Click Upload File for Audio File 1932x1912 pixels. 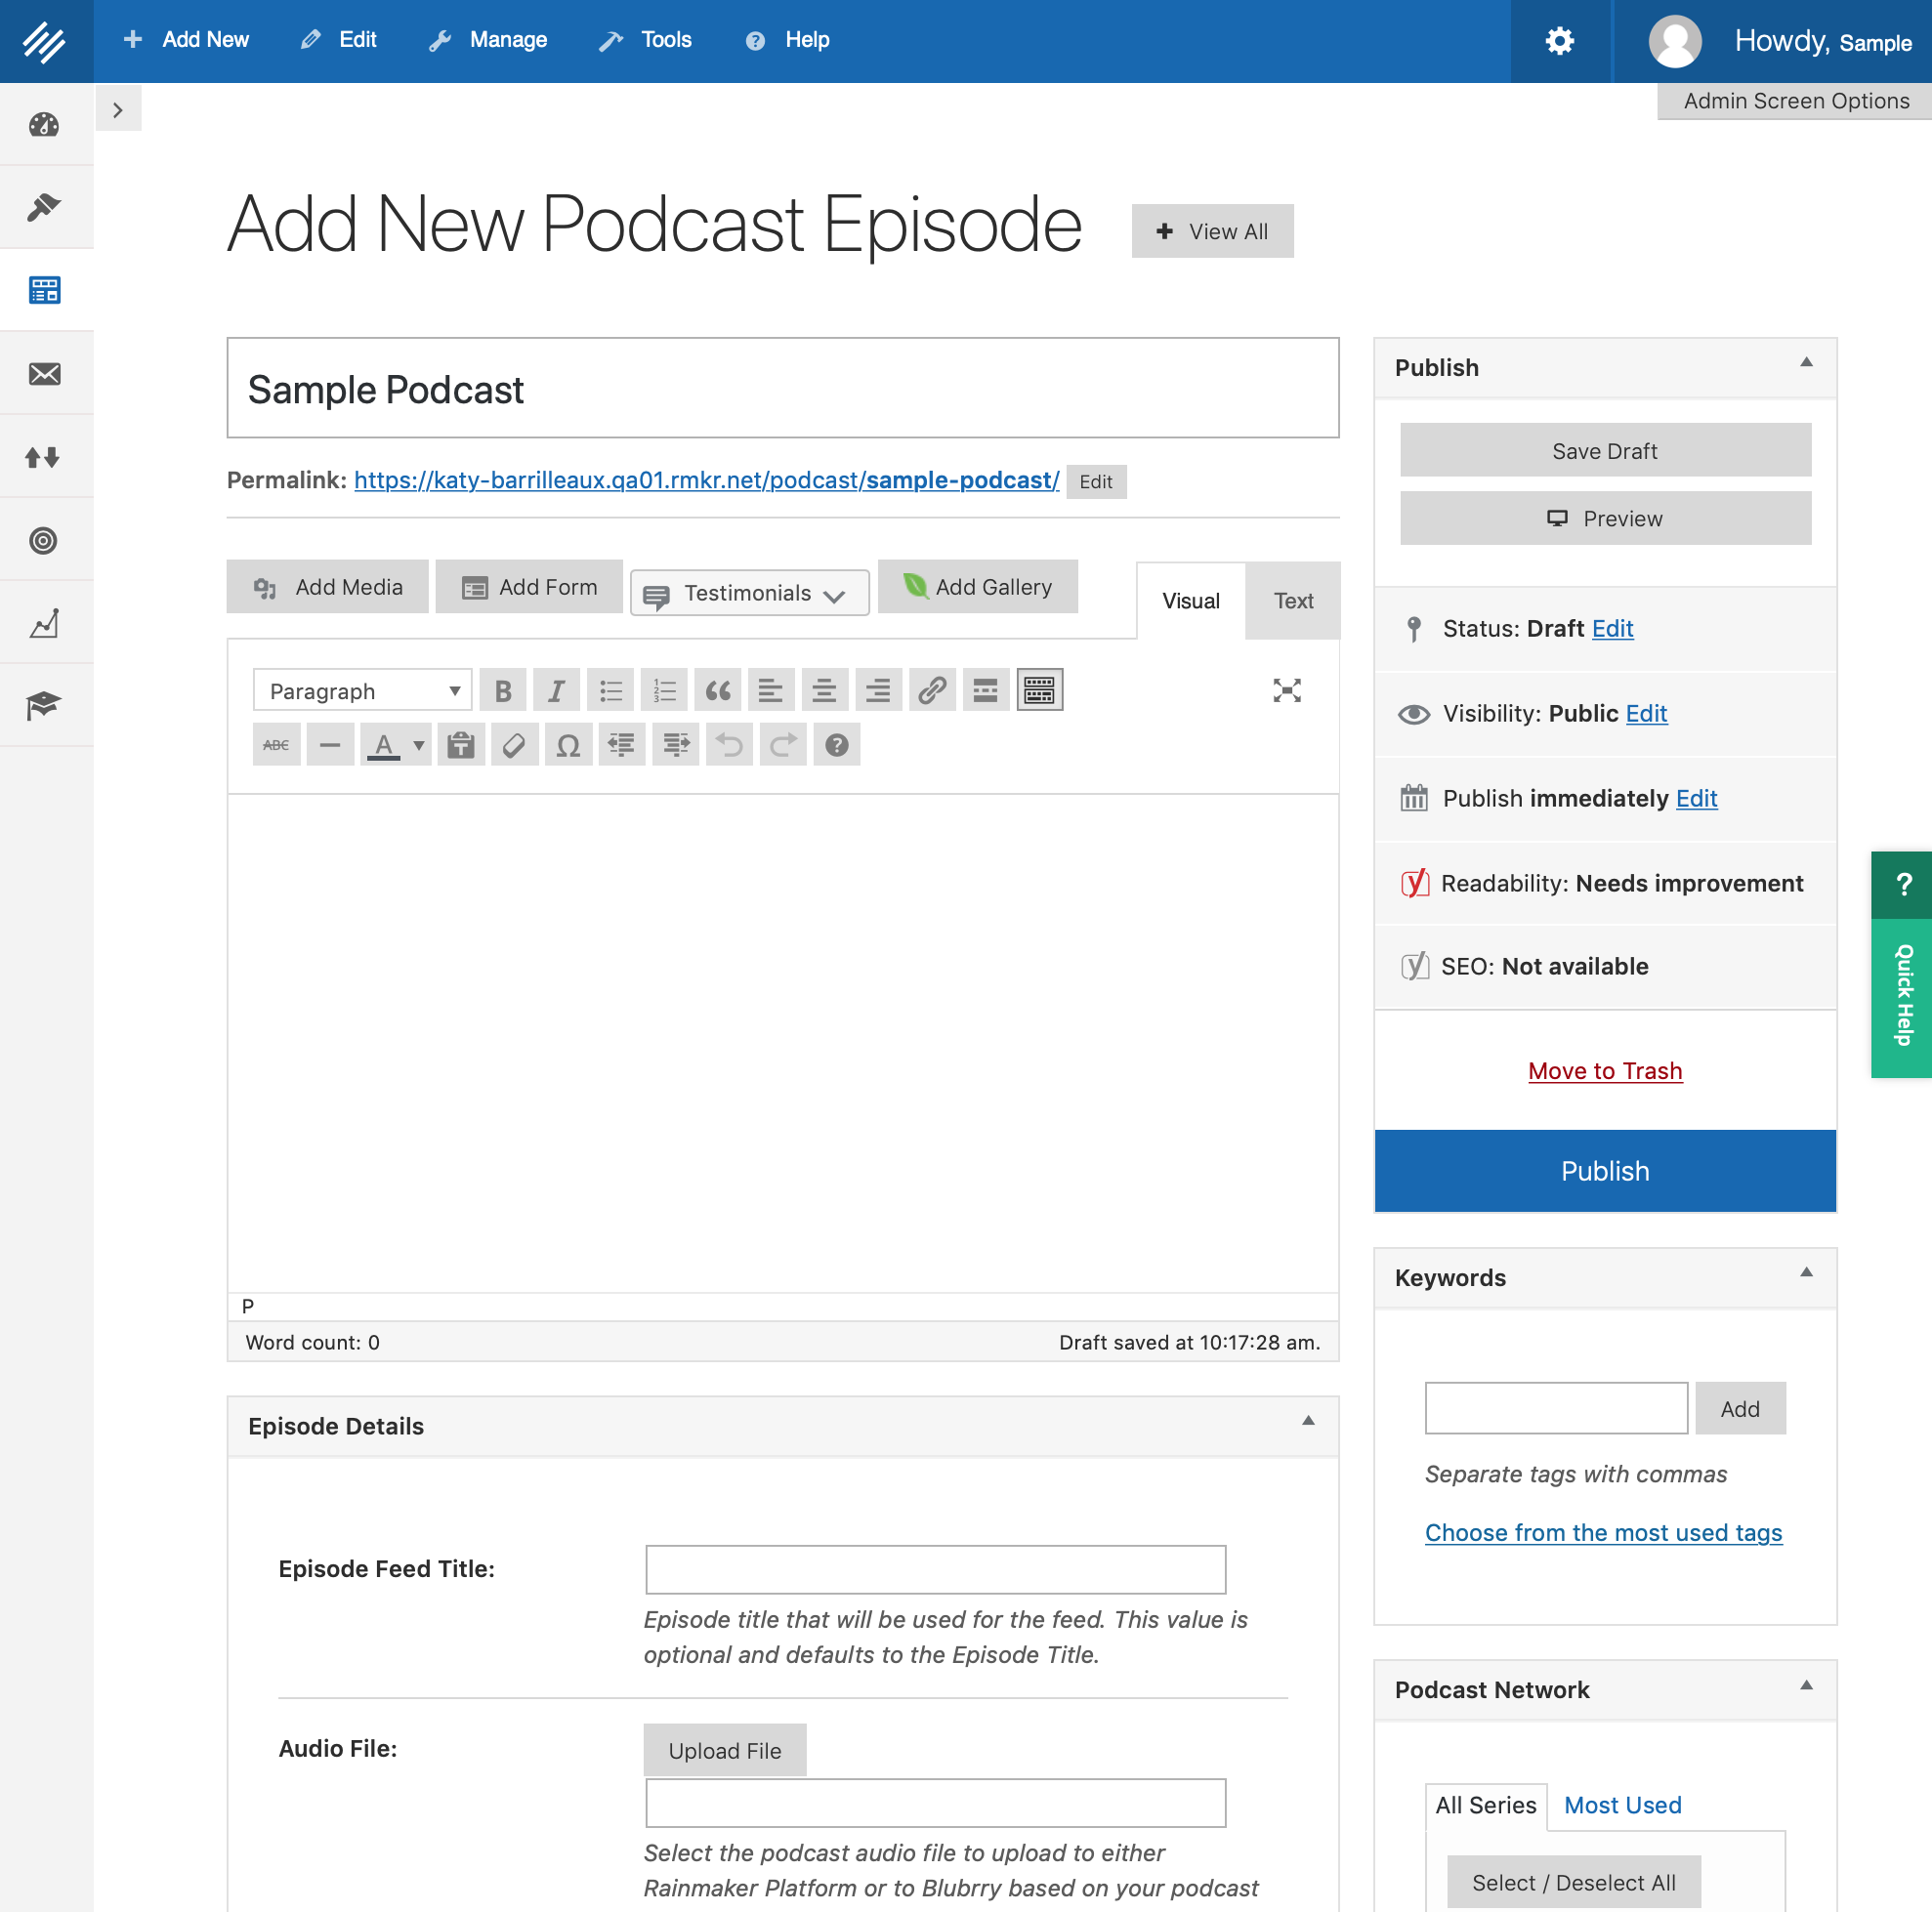point(724,1749)
